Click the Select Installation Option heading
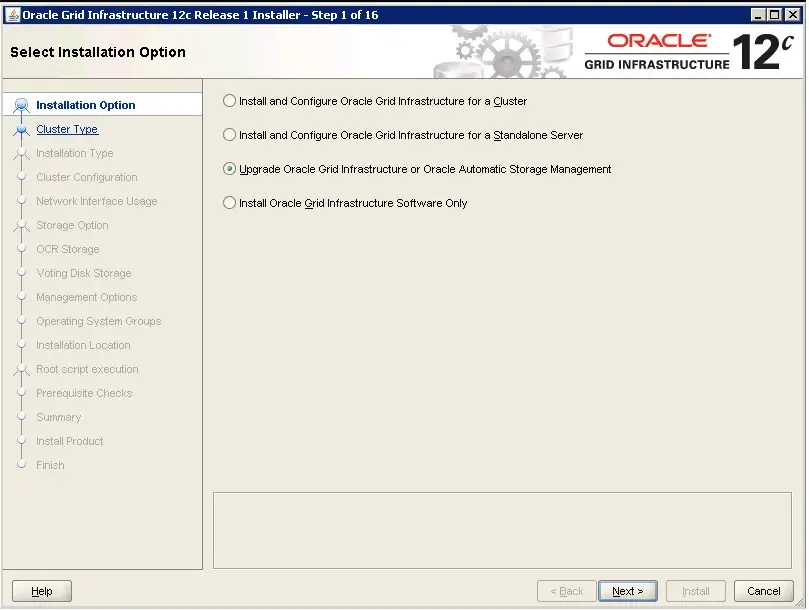 pyautogui.click(x=98, y=52)
